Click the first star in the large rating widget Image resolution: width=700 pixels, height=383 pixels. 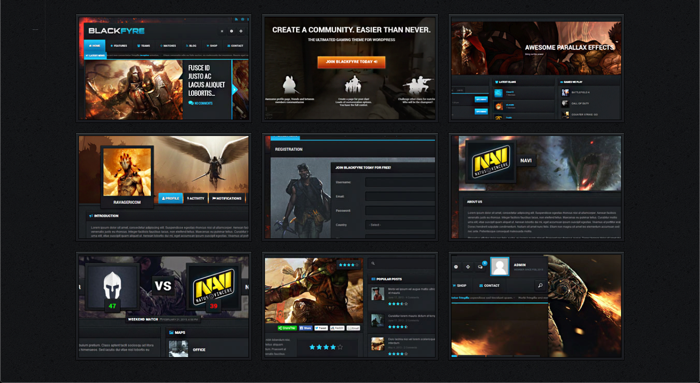(312, 347)
